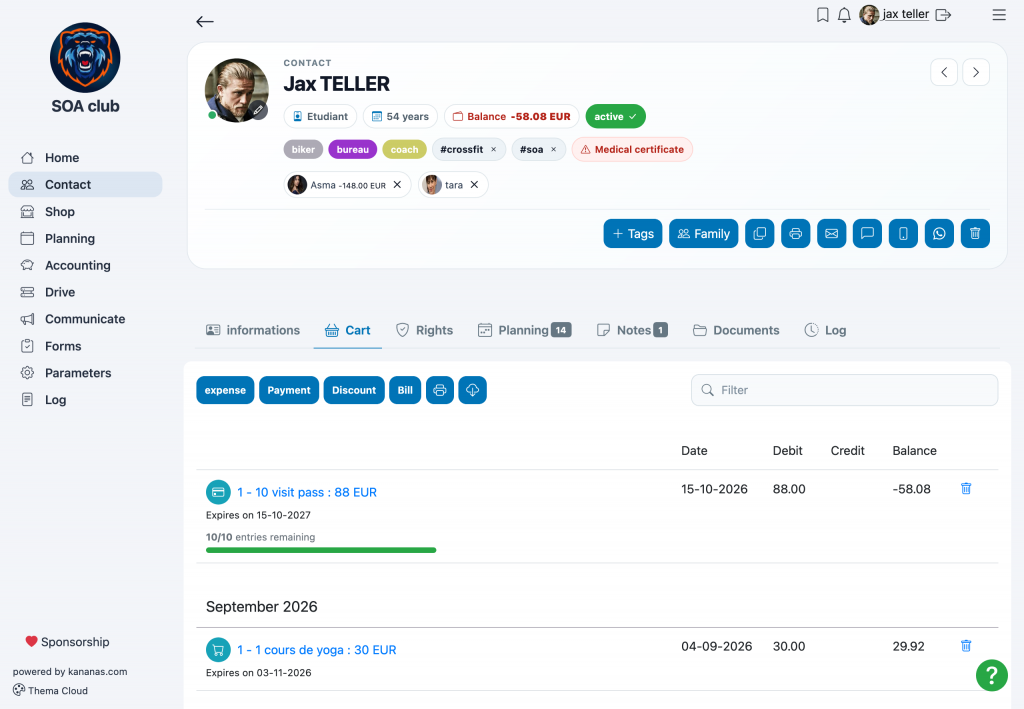Edit profile photo with pencil icon
Screen dimensions: 1024x709
coord(259,110)
